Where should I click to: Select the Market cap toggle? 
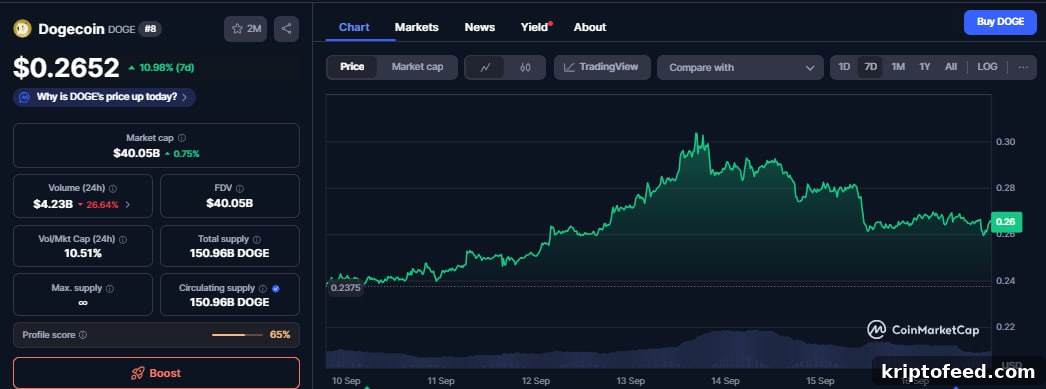coord(418,67)
